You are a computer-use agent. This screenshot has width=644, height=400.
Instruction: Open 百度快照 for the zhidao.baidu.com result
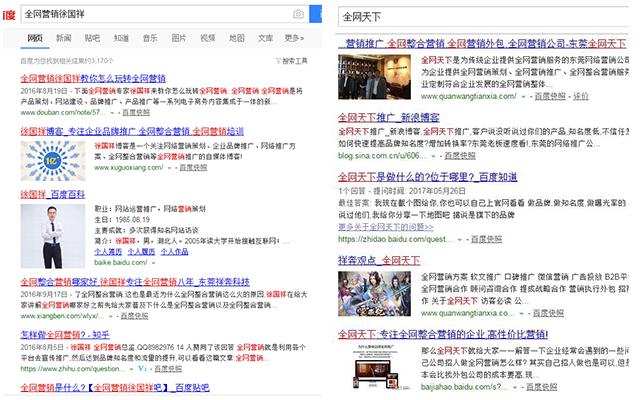click(486, 239)
